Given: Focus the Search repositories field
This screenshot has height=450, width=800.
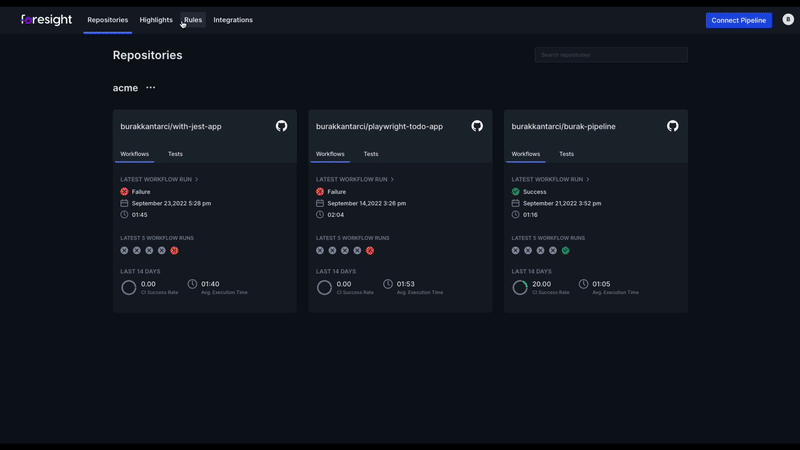Looking at the screenshot, I should (x=611, y=55).
